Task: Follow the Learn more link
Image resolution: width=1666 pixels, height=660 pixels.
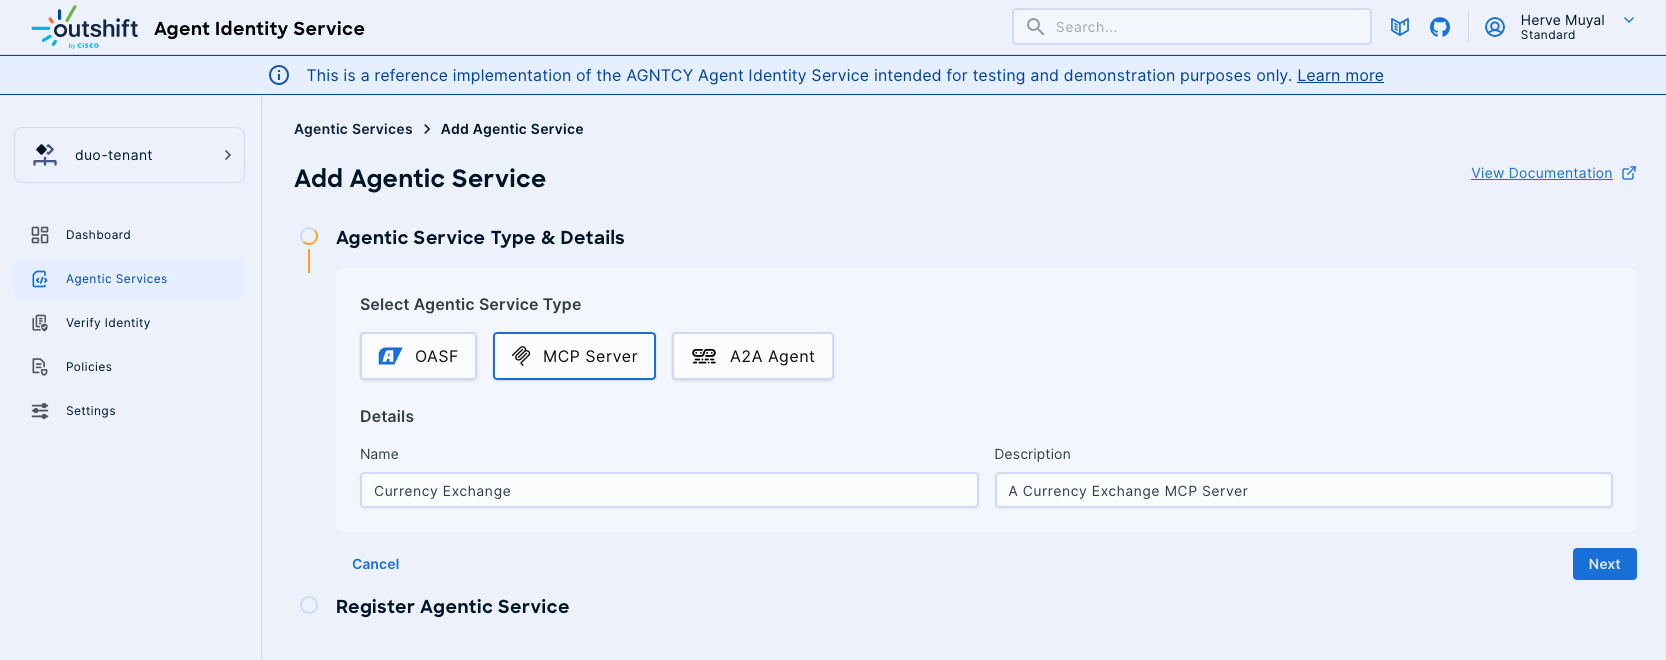Action: [1340, 75]
